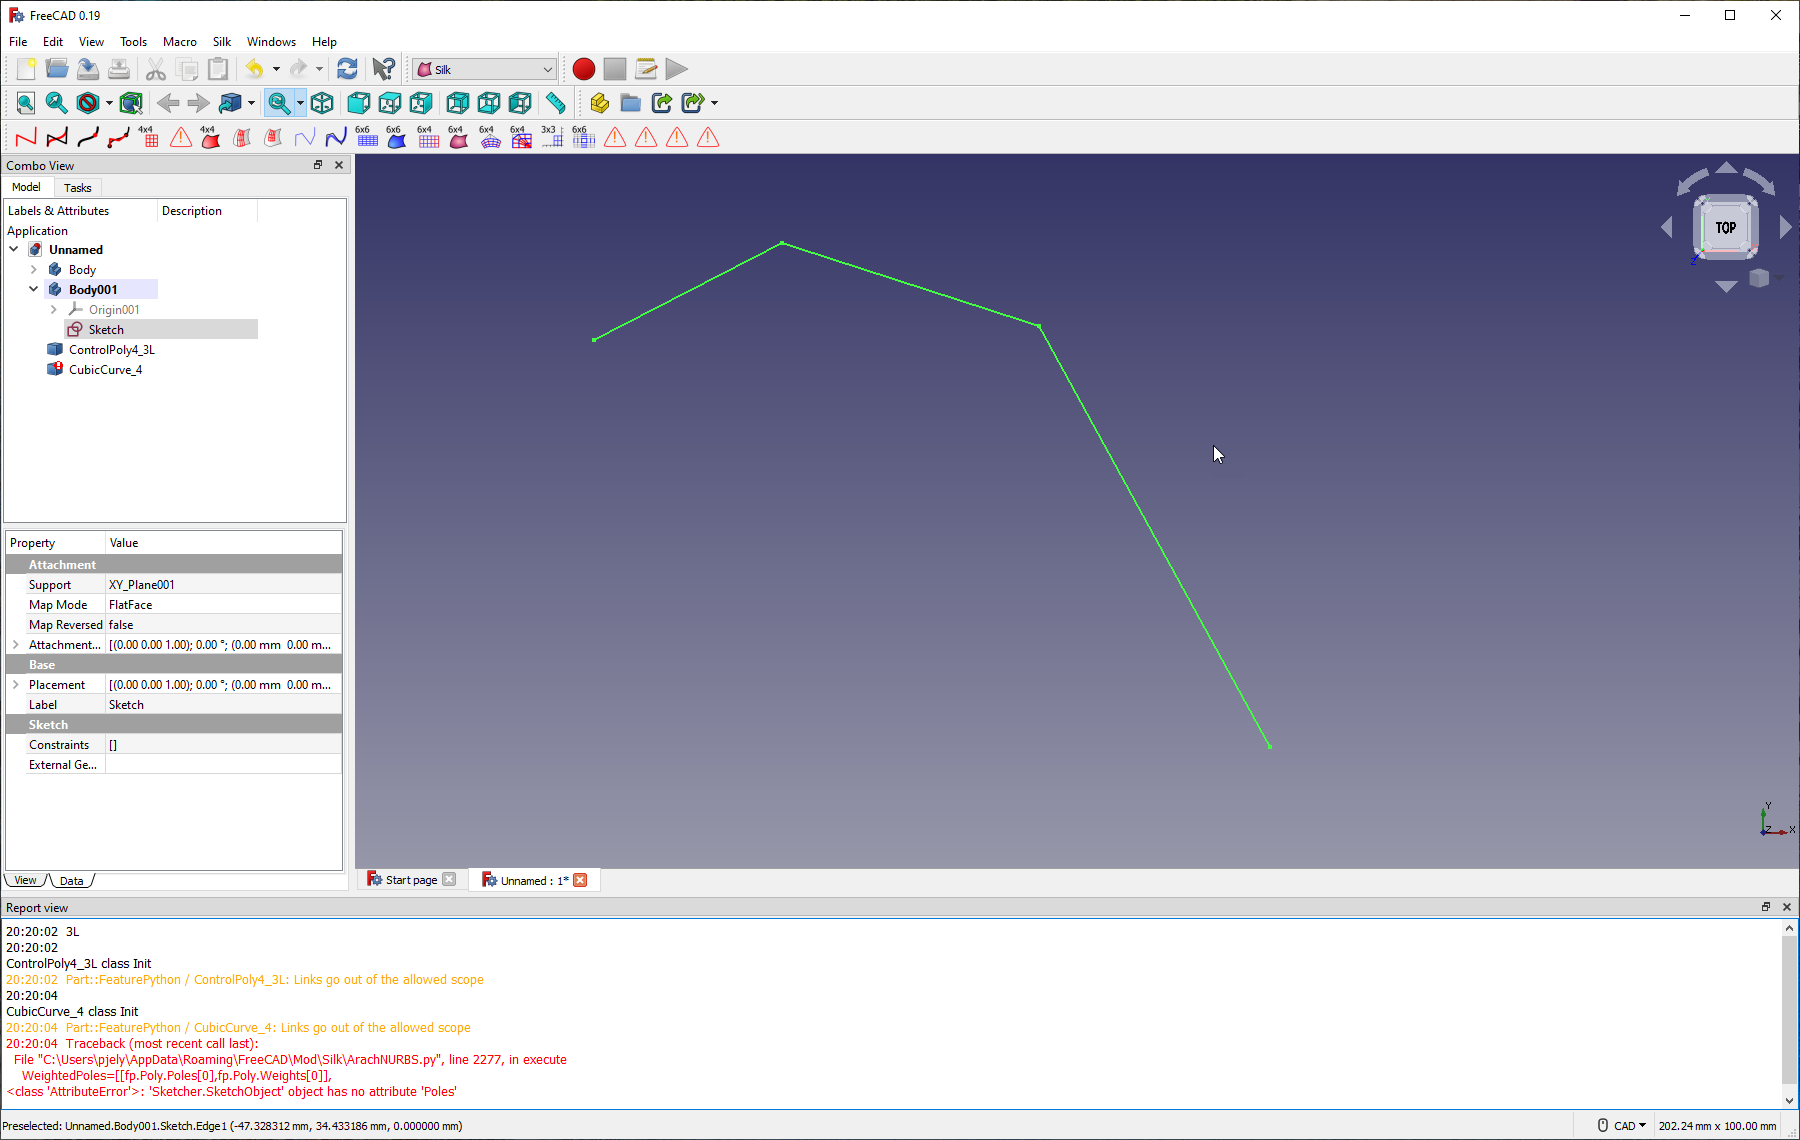Select the blue cubic curve Silk tool
Viewport: 1800px width, 1140px height.
click(336, 137)
